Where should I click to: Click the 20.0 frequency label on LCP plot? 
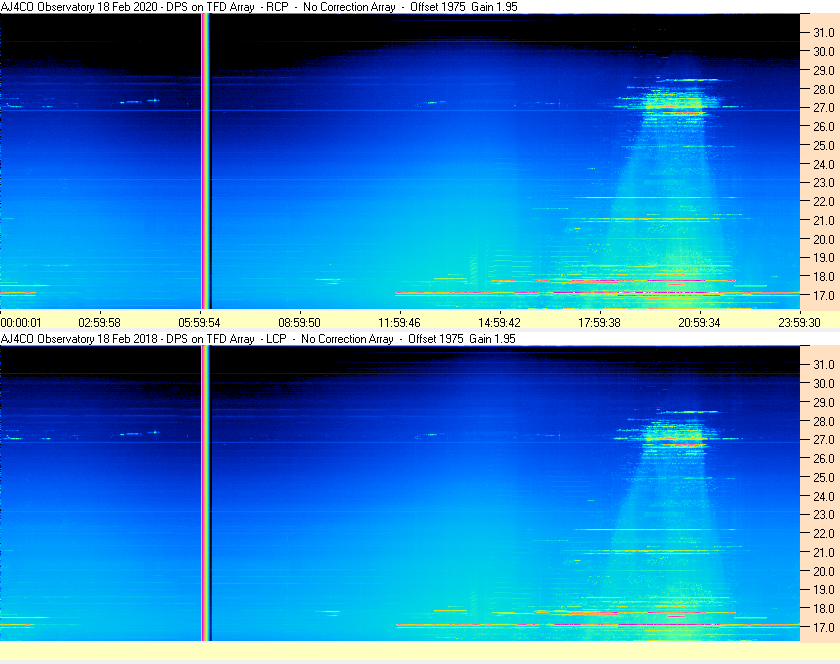pos(824,571)
